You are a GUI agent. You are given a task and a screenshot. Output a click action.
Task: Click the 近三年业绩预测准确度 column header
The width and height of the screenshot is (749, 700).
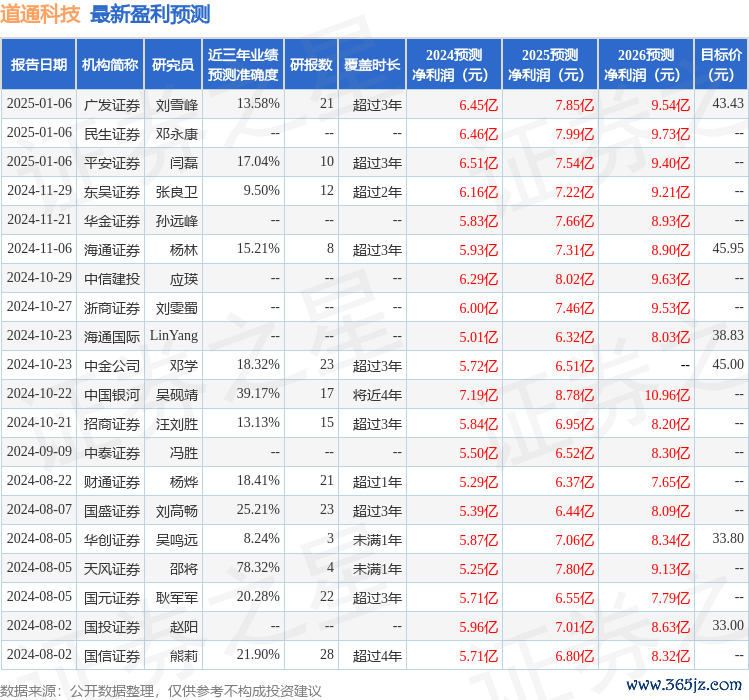pyautogui.click(x=243, y=65)
